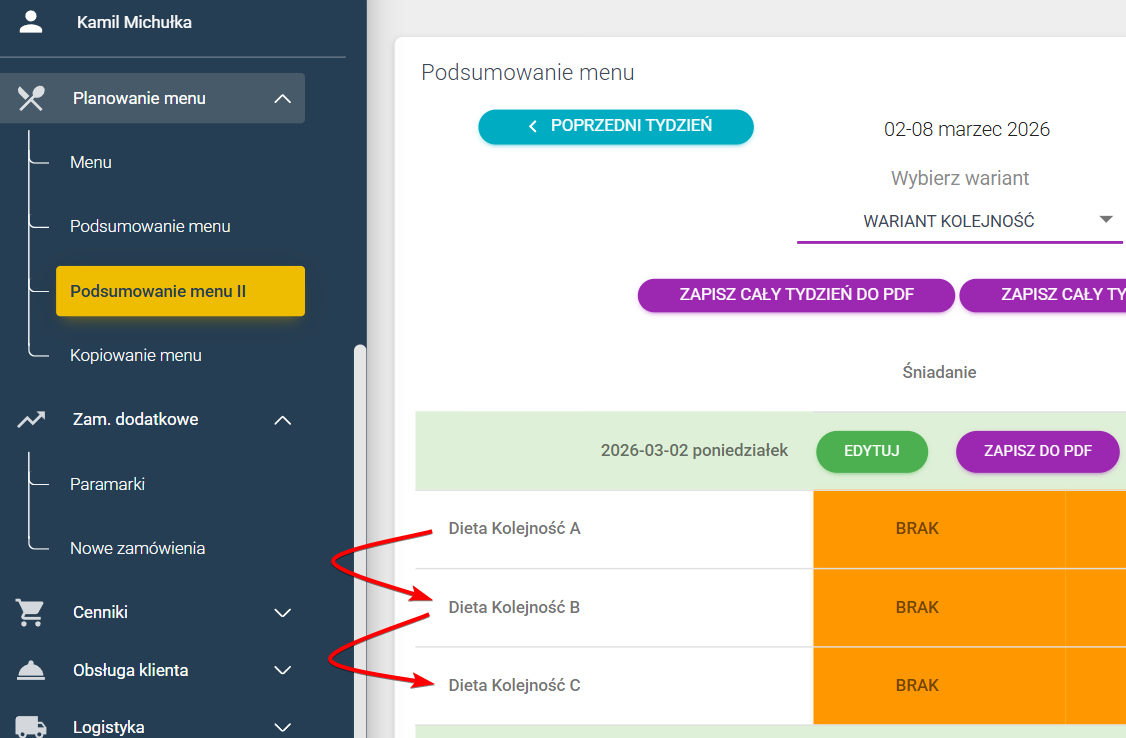
Task: Expand the Obsługa klienta section chevron
Action: pos(283,671)
